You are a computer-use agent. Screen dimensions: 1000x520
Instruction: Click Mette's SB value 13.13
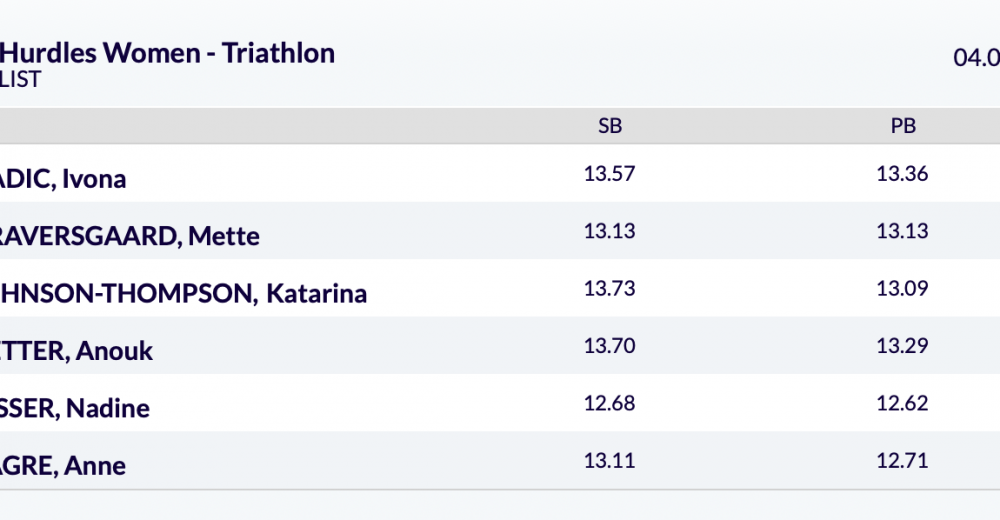[610, 231]
